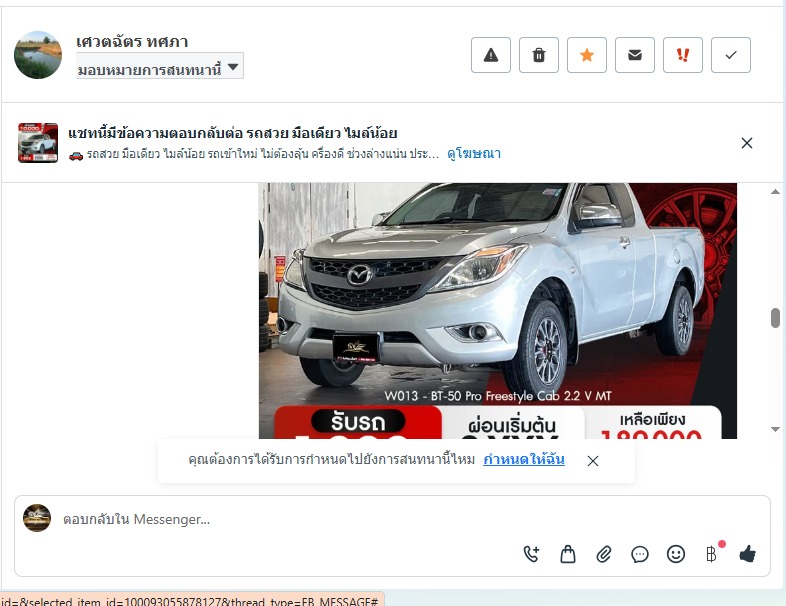The image size is (786, 606).
Task: Click the ดูโฆษณา link
Action: click(474, 153)
